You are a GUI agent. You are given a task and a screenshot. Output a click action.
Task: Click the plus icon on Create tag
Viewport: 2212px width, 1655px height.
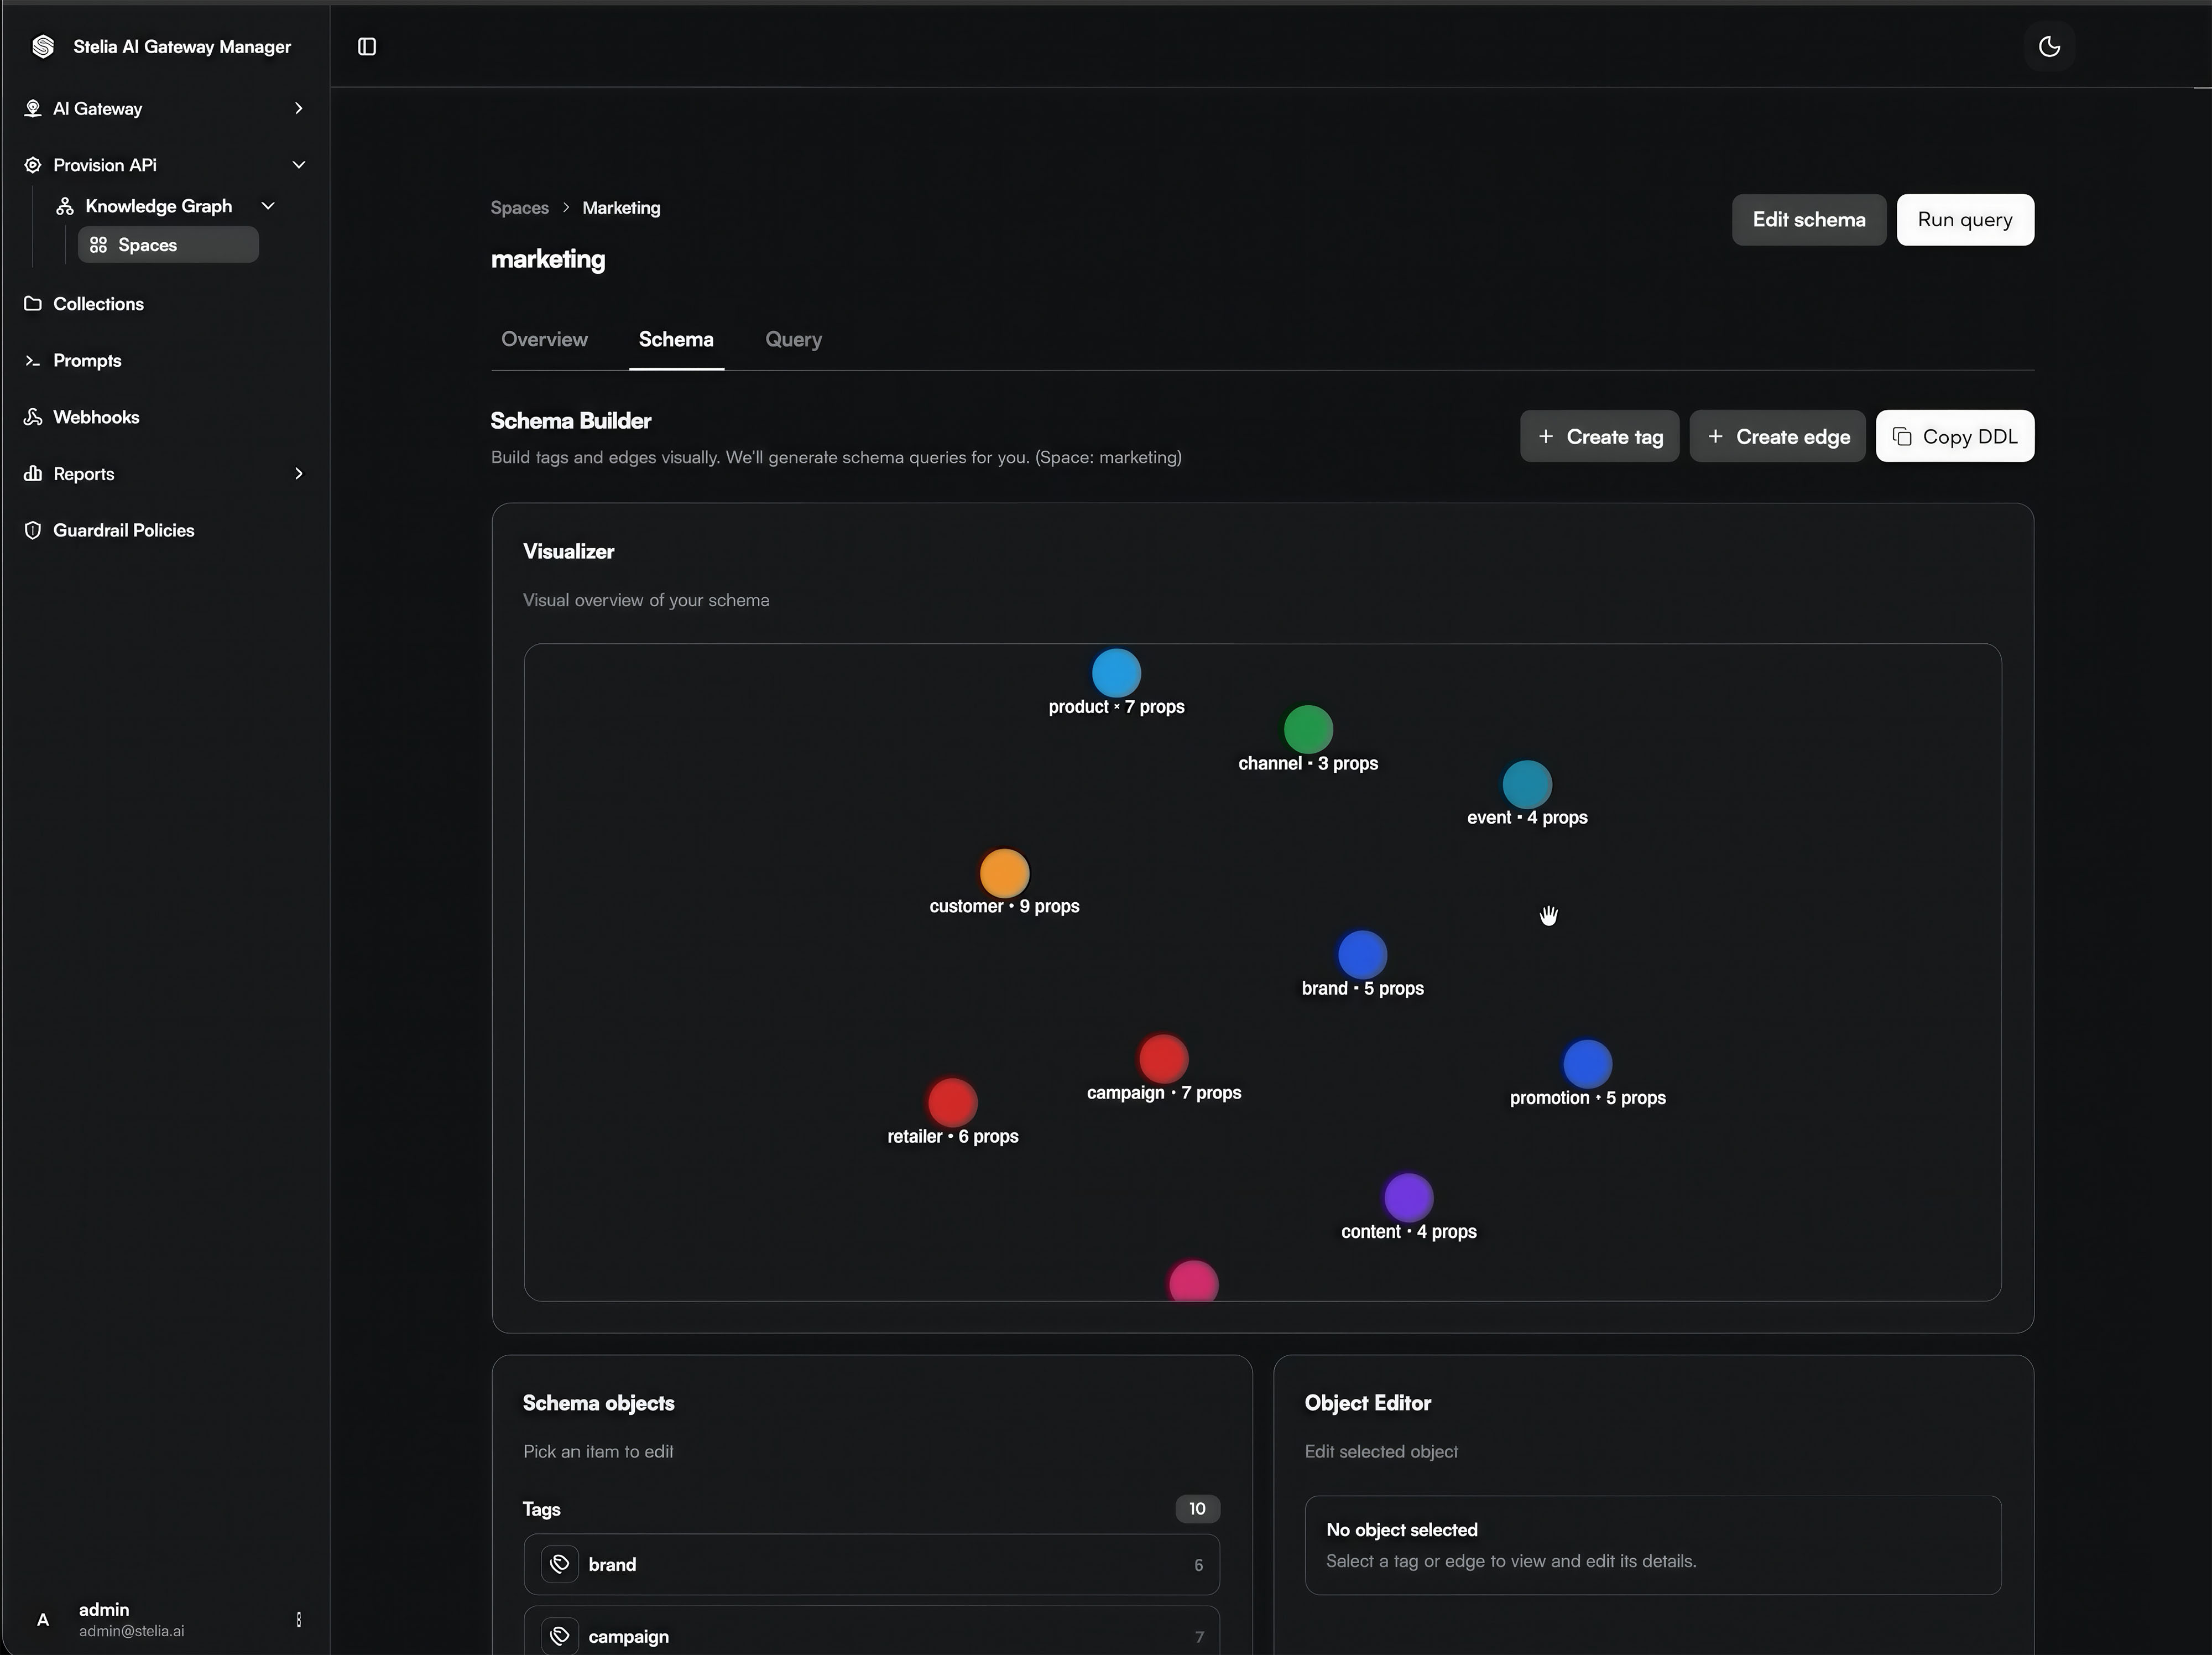(1546, 436)
